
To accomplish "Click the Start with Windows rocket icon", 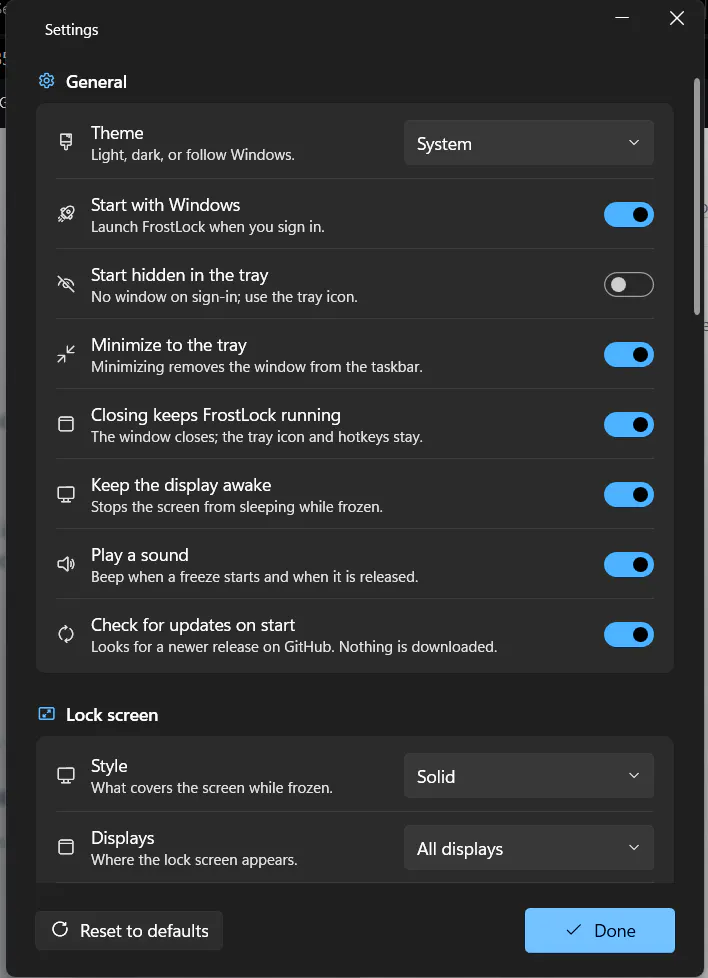I will (65, 214).
